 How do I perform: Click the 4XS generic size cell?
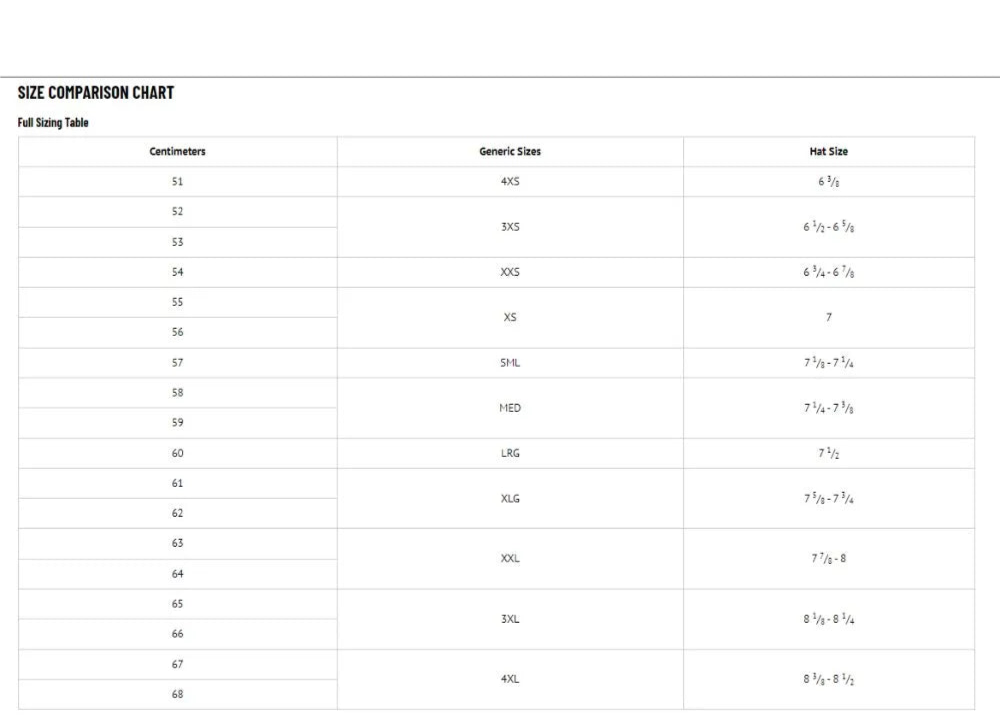[510, 182]
